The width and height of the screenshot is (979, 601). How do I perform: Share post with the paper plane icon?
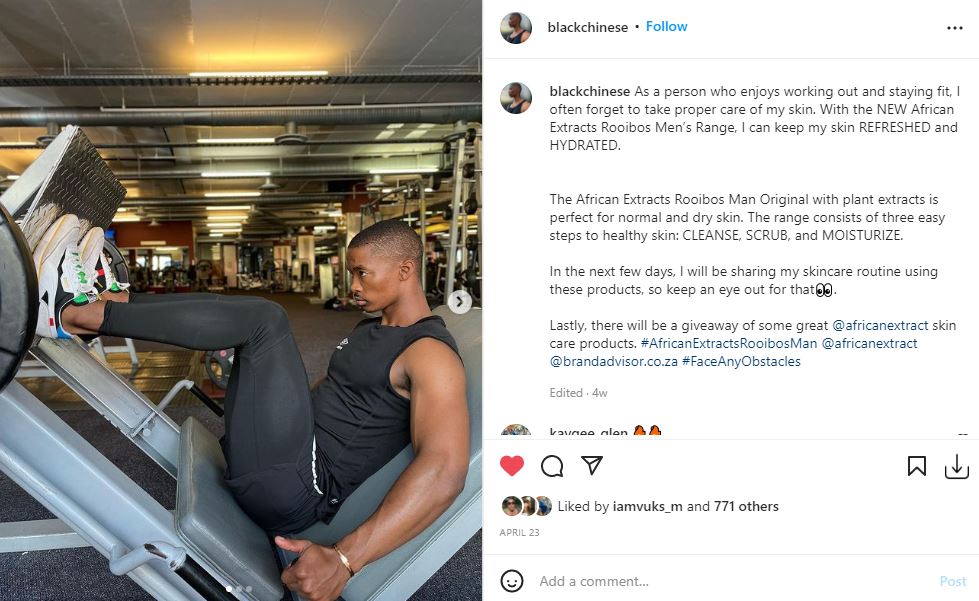592,465
